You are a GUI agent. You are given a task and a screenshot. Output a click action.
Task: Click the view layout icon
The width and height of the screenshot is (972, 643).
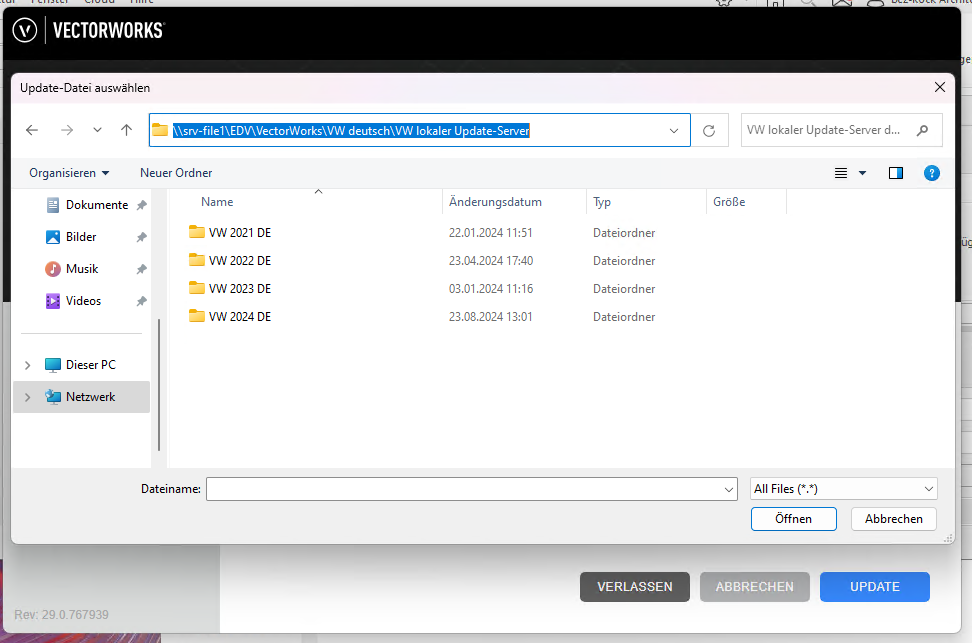tap(842, 173)
